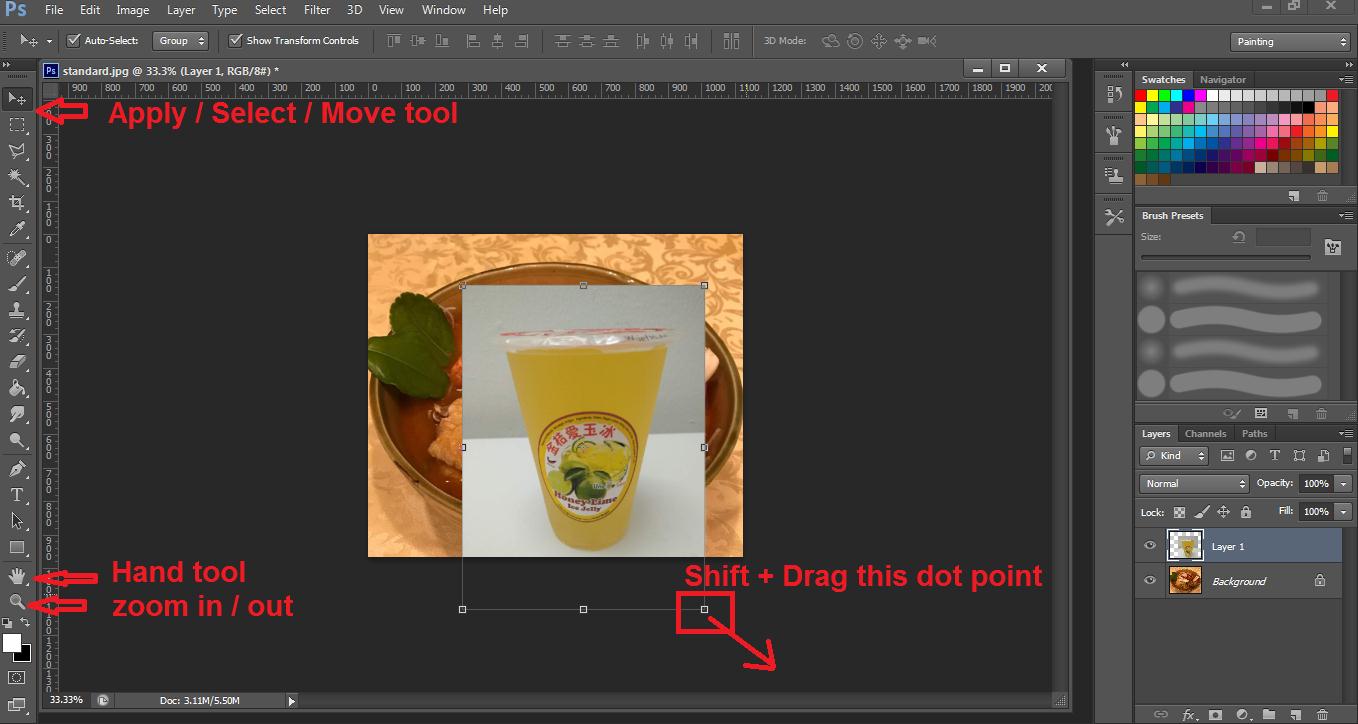Expand the Painting workspace dropdown
Image resolution: width=1358 pixels, height=724 pixels.
(1290, 42)
